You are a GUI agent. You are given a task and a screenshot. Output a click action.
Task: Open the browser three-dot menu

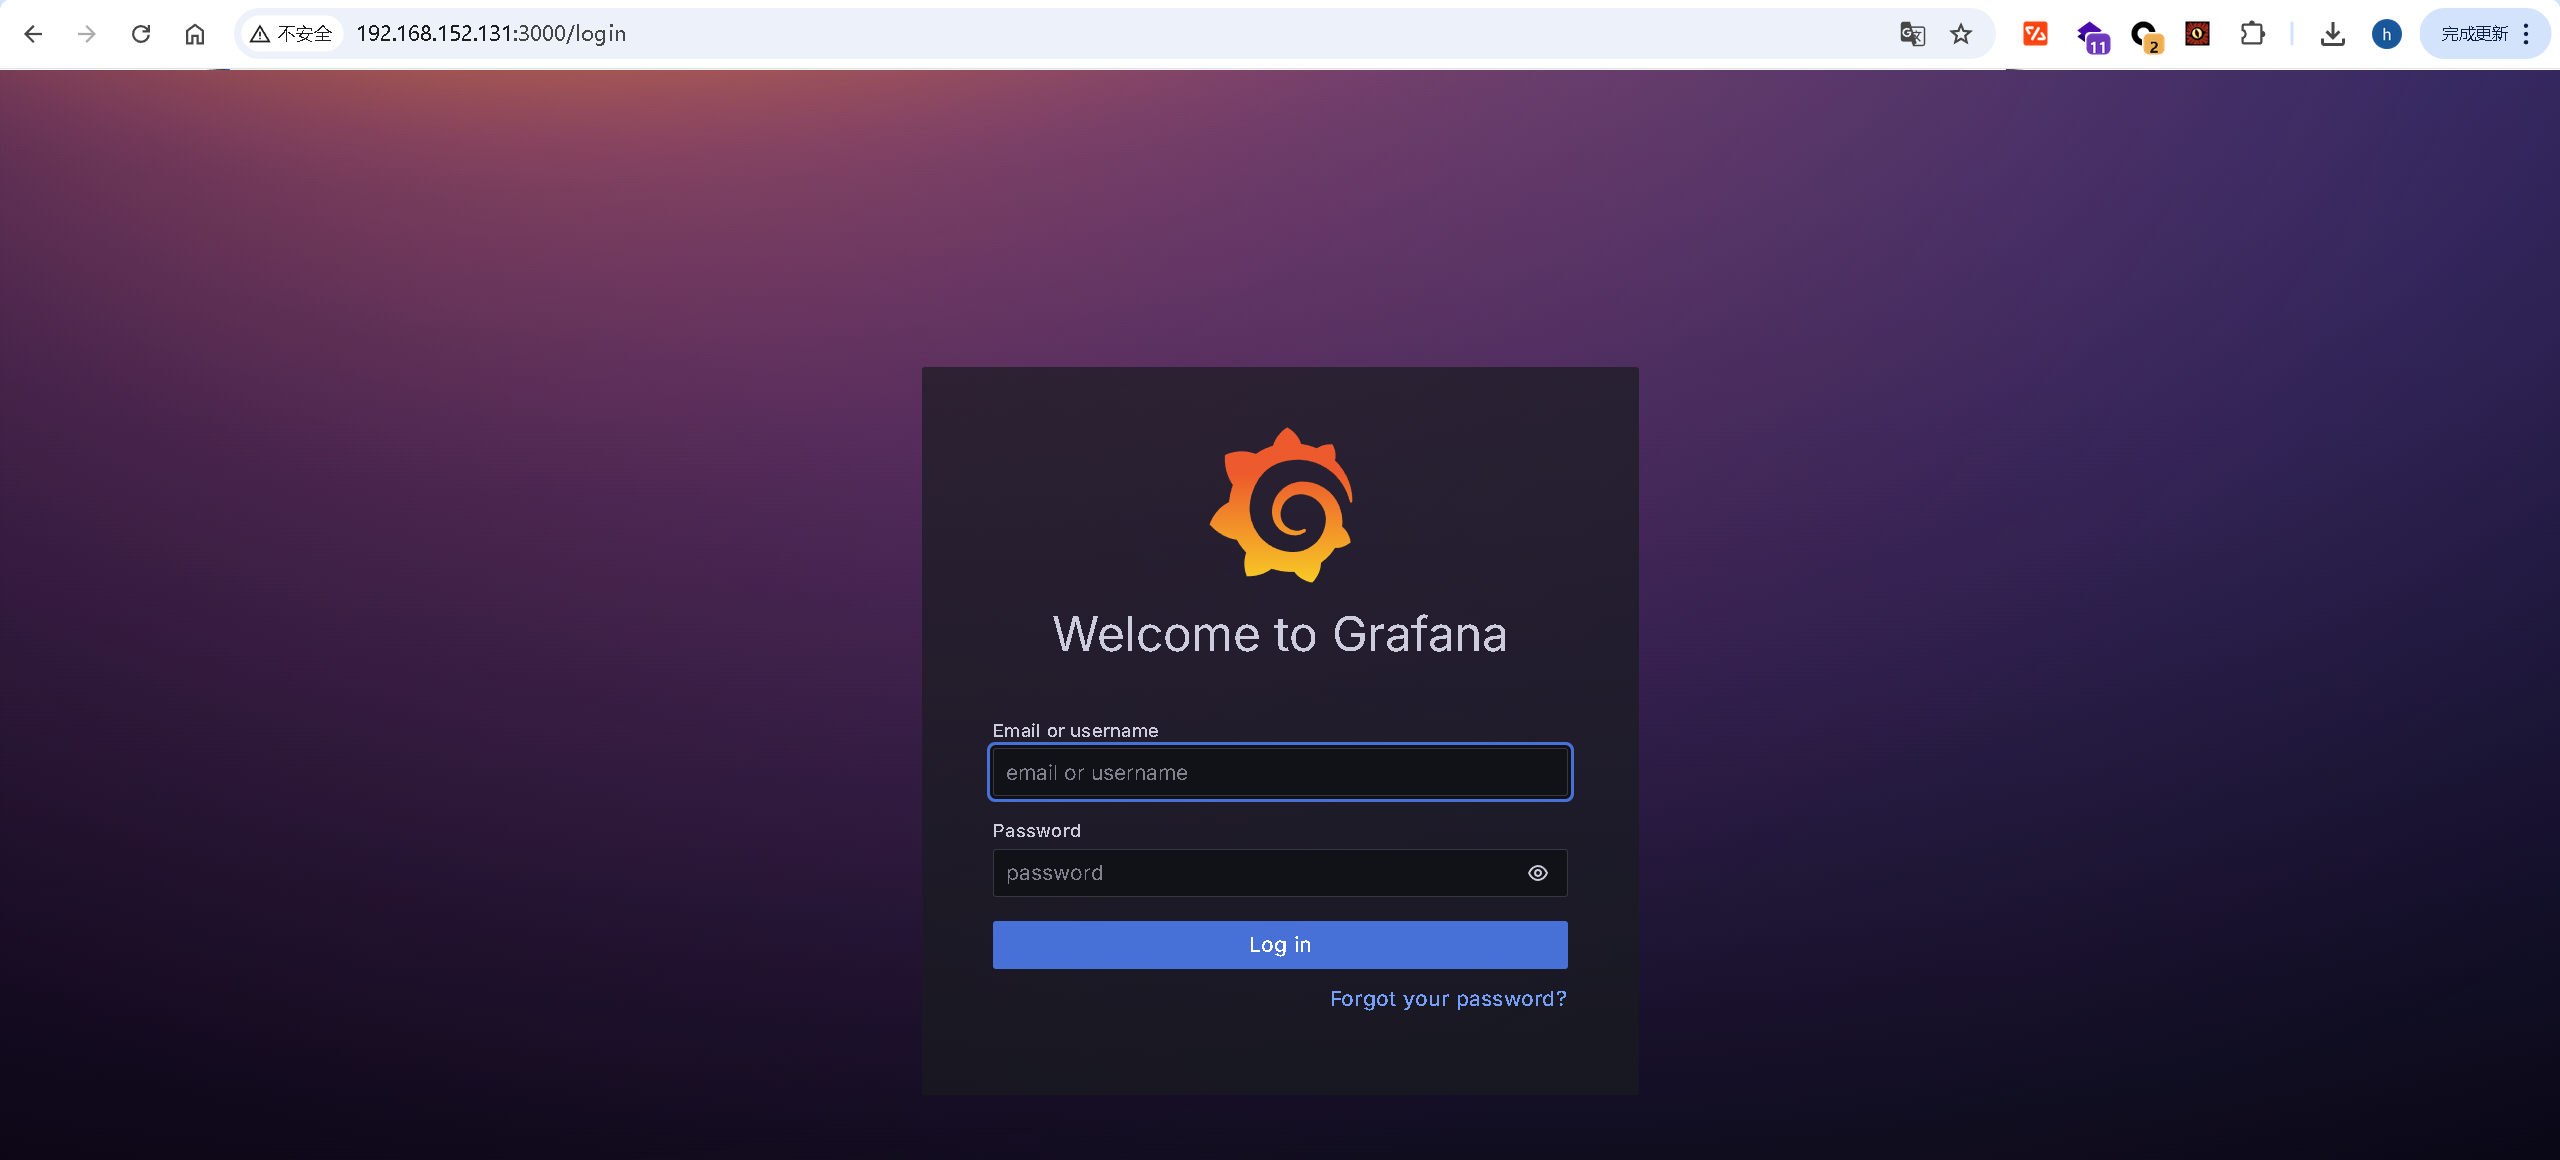[x=2526, y=34]
